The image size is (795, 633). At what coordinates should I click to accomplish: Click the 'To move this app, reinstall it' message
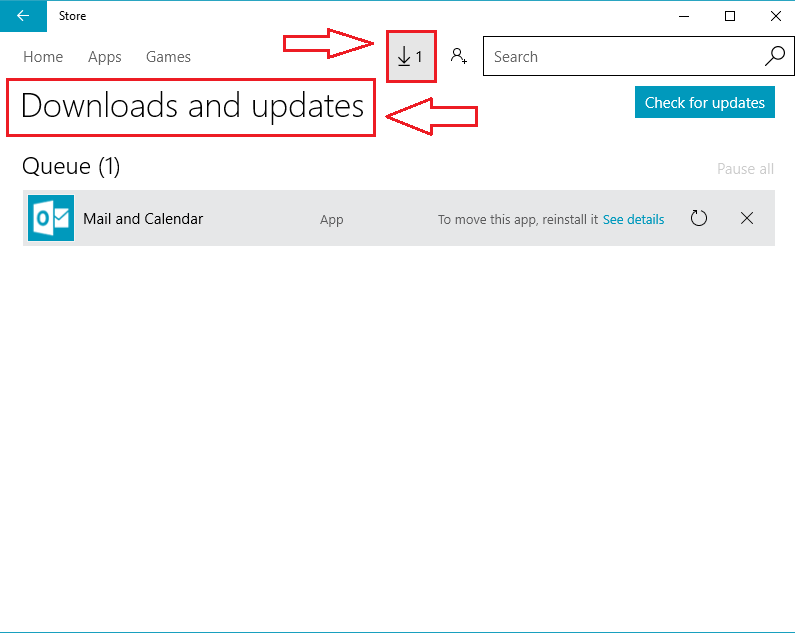pyautogui.click(x=518, y=219)
